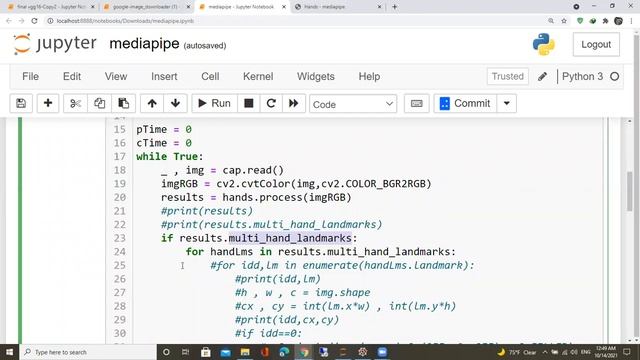Reload the browser page

click(x=34, y=21)
